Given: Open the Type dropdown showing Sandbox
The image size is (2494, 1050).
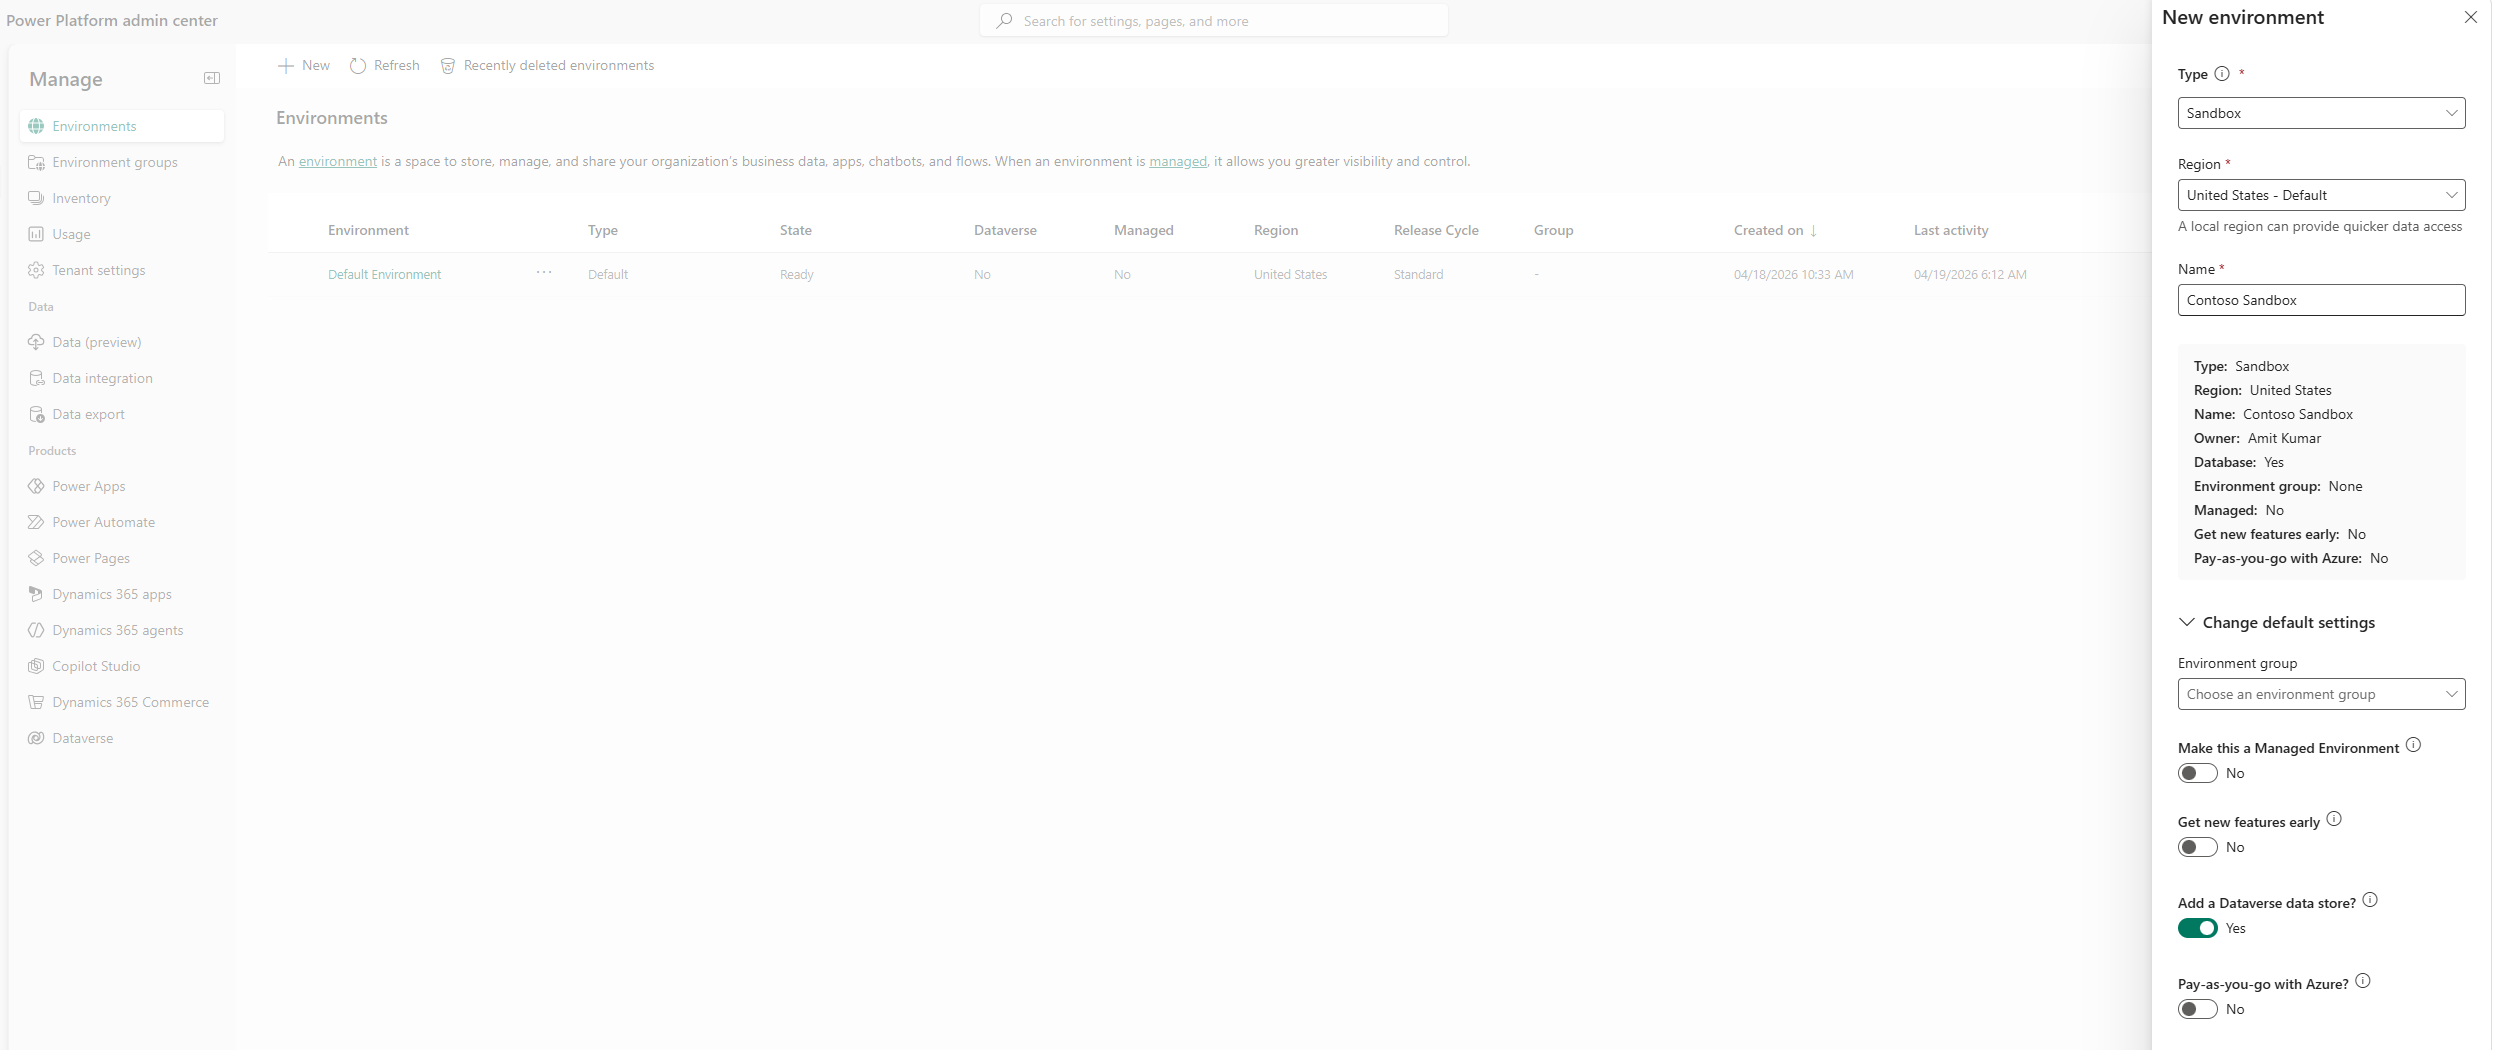Looking at the screenshot, I should click(2321, 113).
